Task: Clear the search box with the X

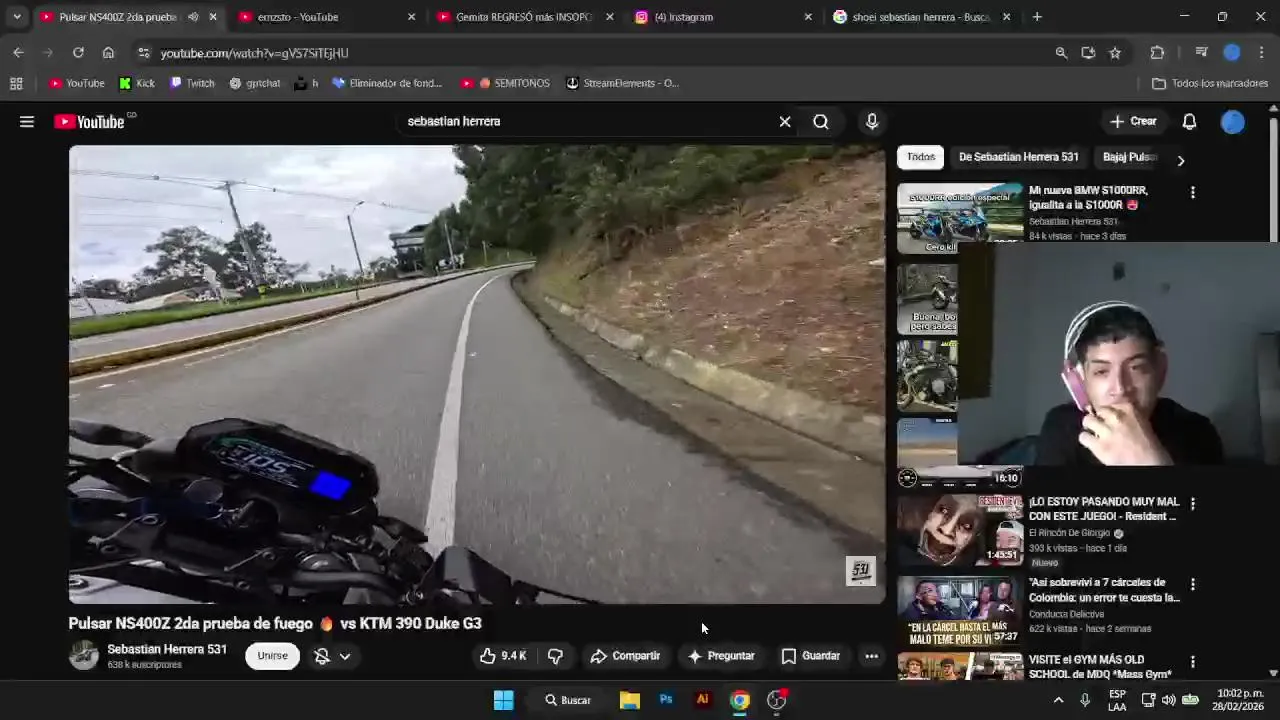Action: coord(785,122)
